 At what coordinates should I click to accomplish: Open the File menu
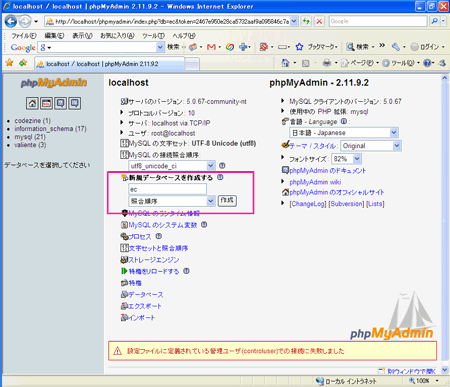[x=24, y=36]
